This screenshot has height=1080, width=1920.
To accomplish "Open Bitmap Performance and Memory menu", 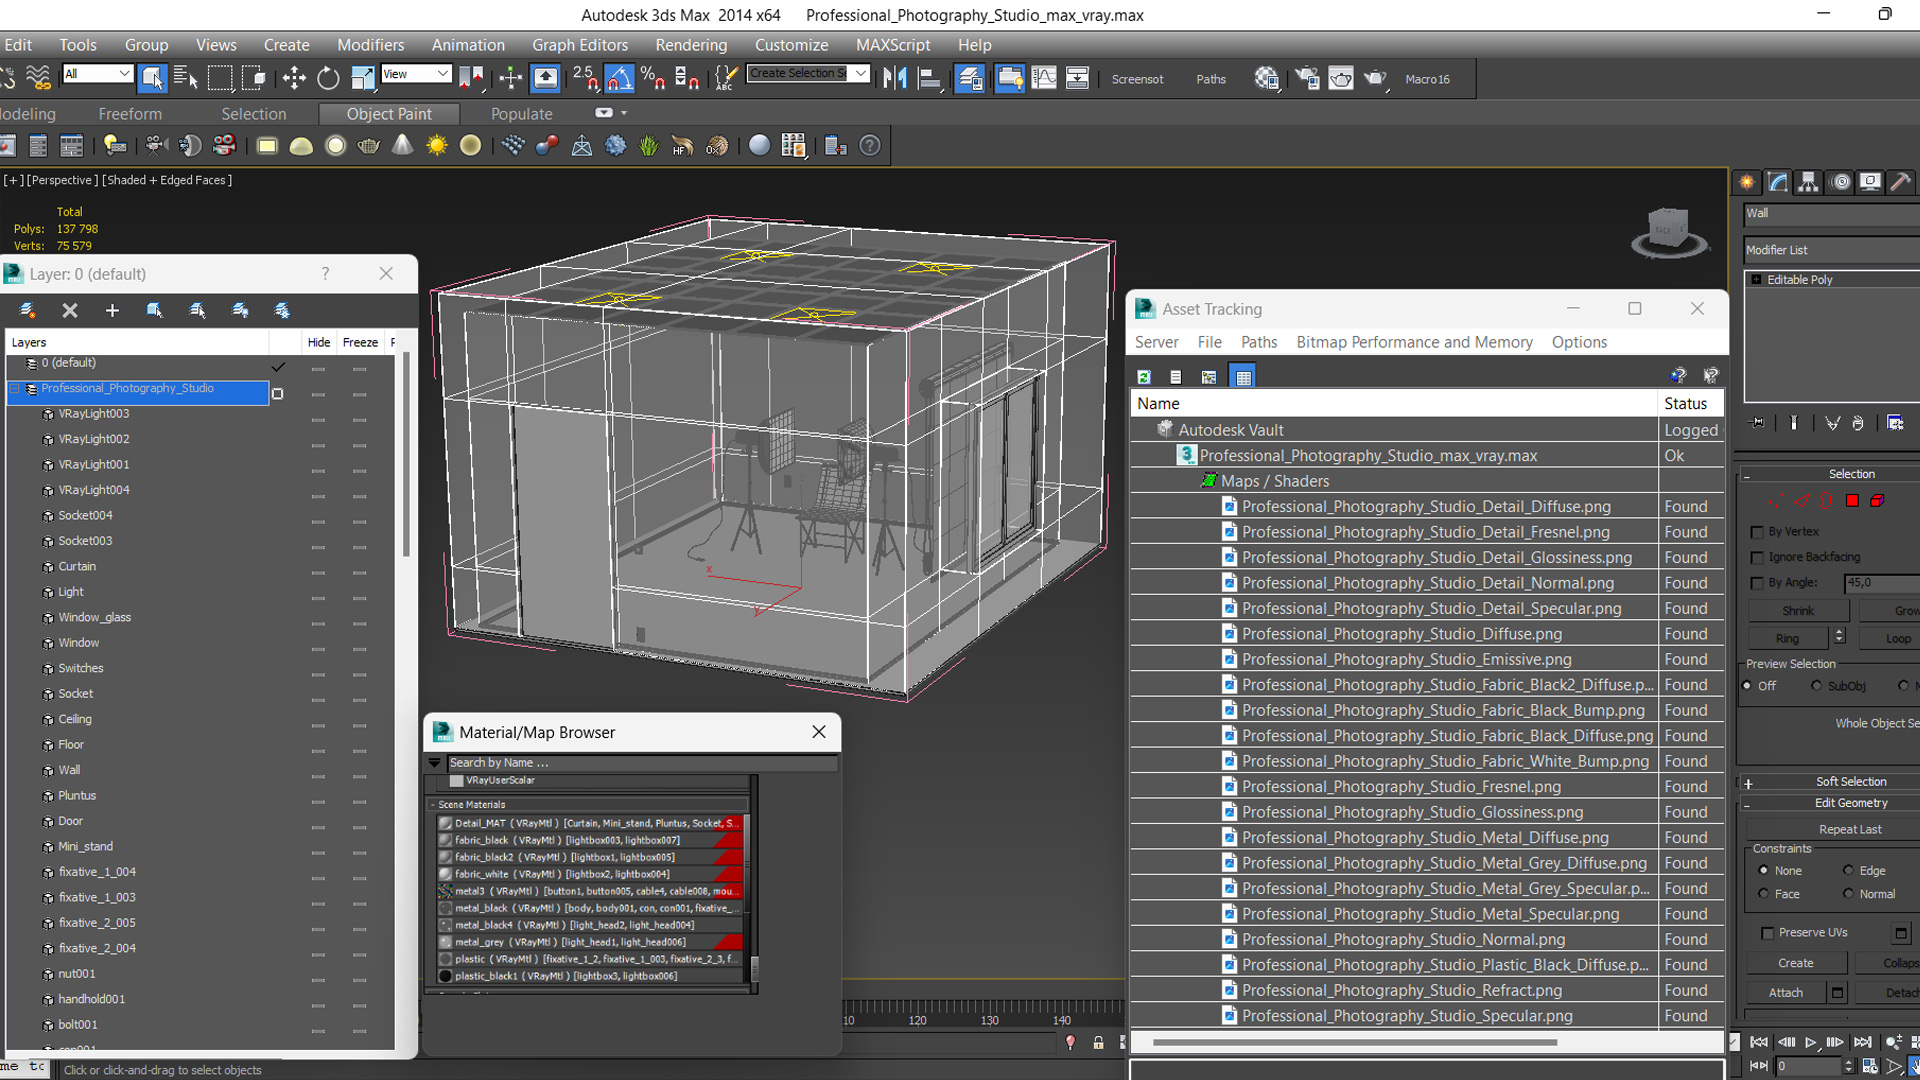I will click(x=1414, y=342).
